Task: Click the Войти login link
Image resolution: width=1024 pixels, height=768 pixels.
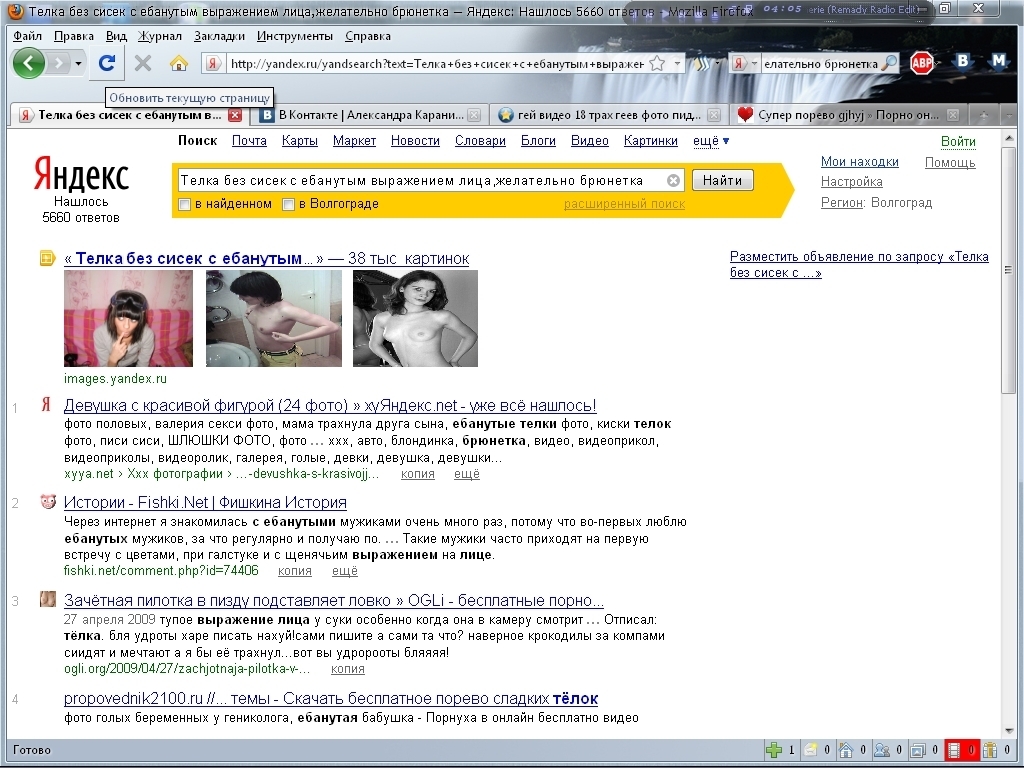Action: 958,142
